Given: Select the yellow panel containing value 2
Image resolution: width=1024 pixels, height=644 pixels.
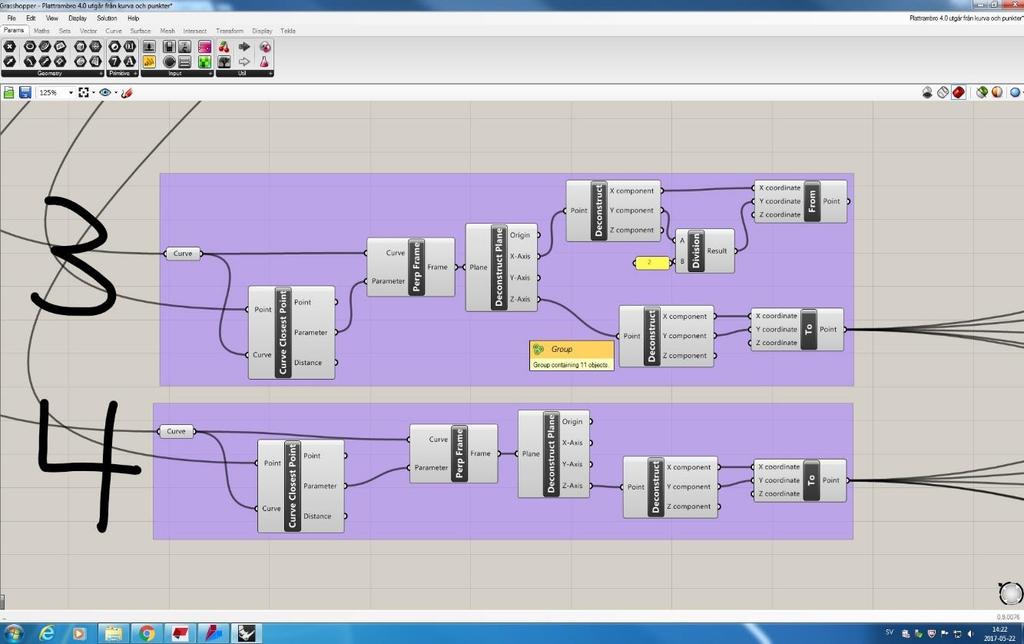Looking at the screenshot, I should (x=652, y=263).
